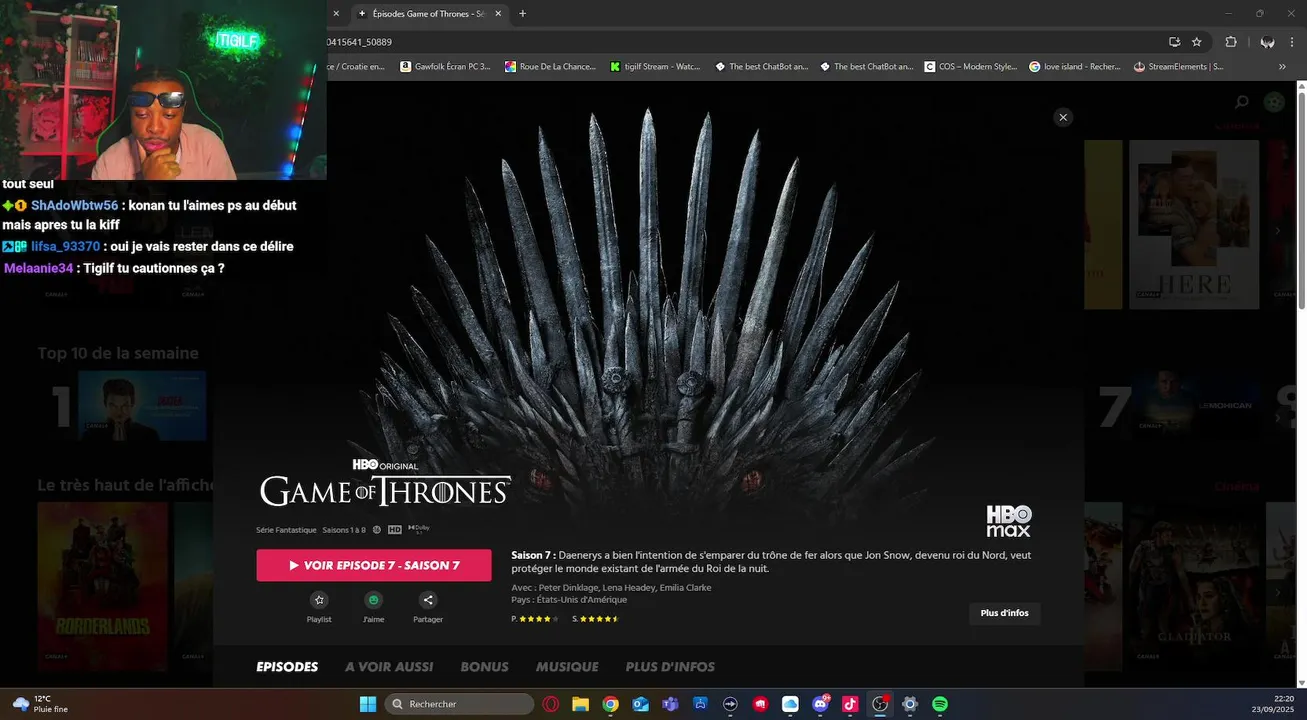Switch to the MUSIQUE tab

pos(567,667)
